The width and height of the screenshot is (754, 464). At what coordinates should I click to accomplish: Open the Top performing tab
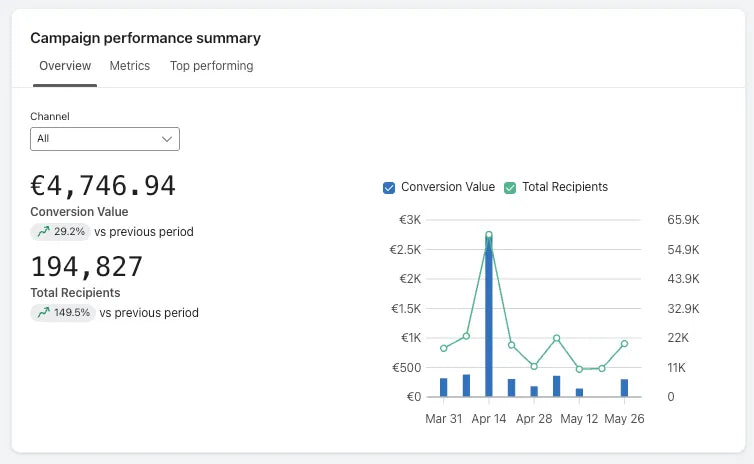pos(211,66)
